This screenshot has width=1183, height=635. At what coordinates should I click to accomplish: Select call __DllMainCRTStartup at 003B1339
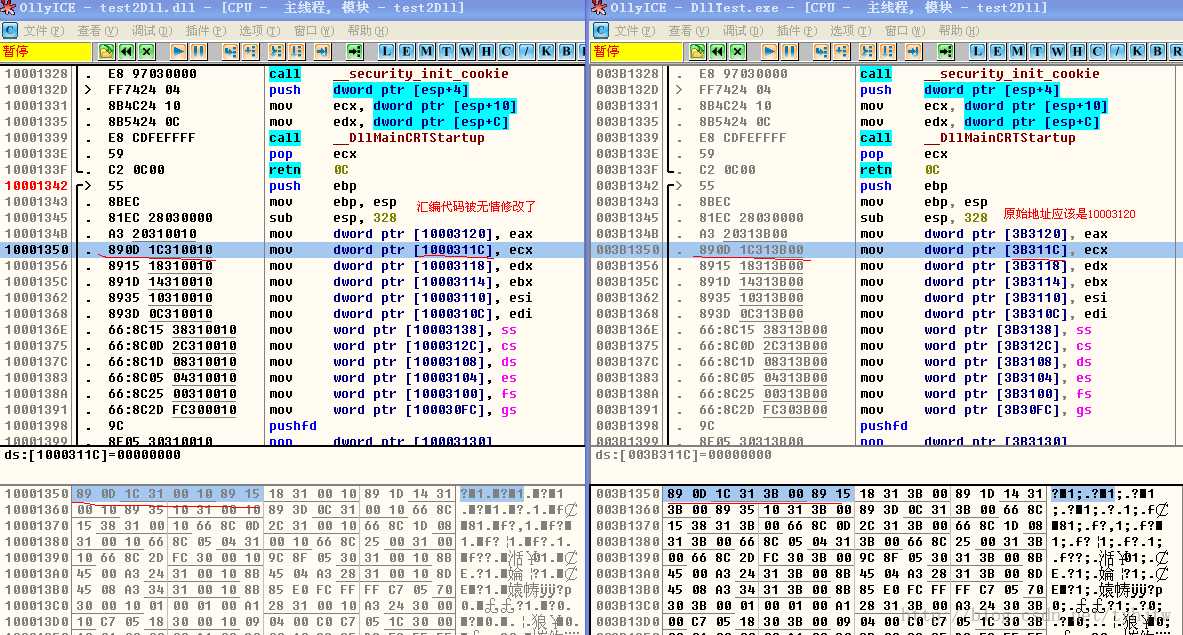tap(968, 138)
